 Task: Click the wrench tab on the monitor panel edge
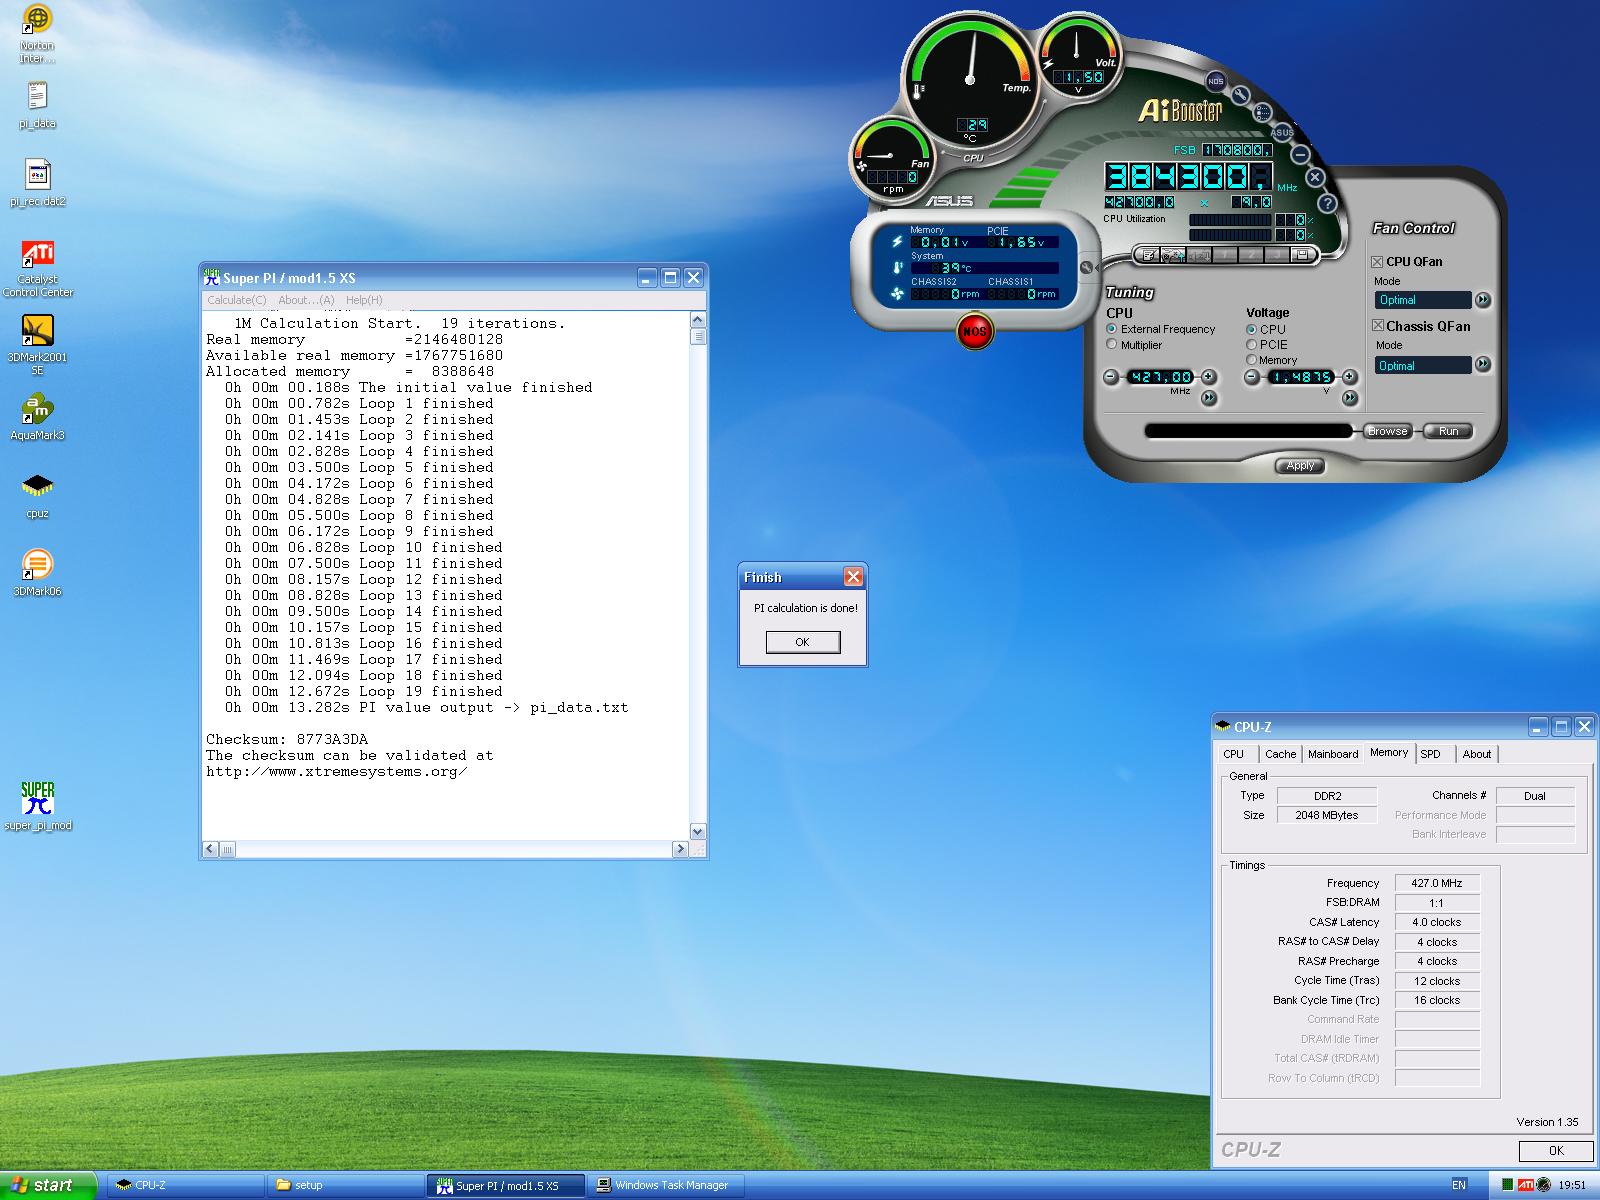(1087, 267)
